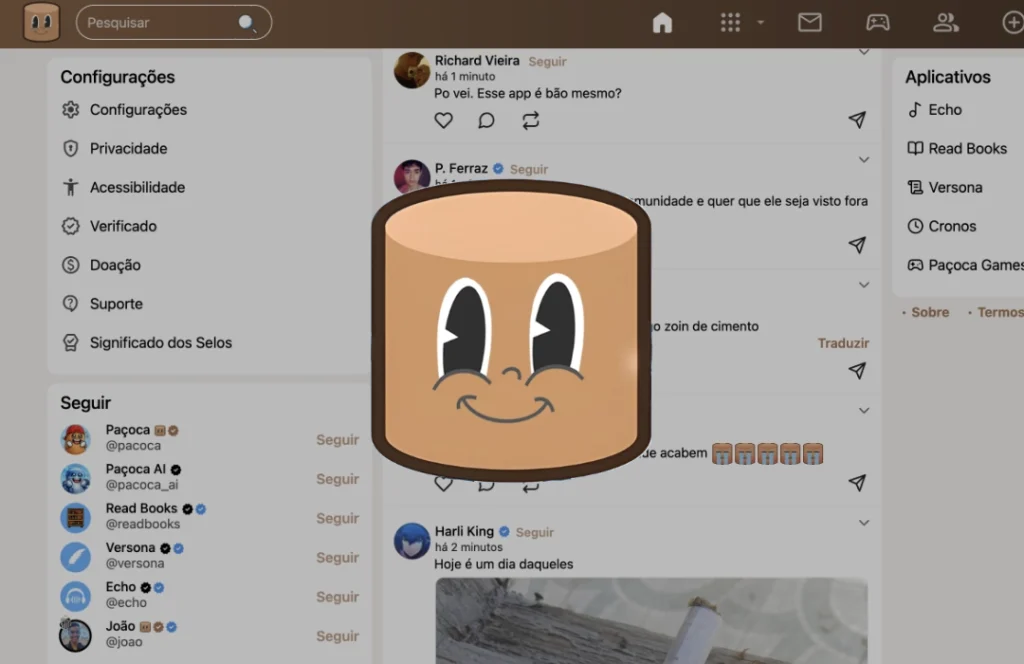Like Richard Vieira's post with the heart
Image resolution: width=1024 pixels, height=664 pixels.
(x=443, y=120)
